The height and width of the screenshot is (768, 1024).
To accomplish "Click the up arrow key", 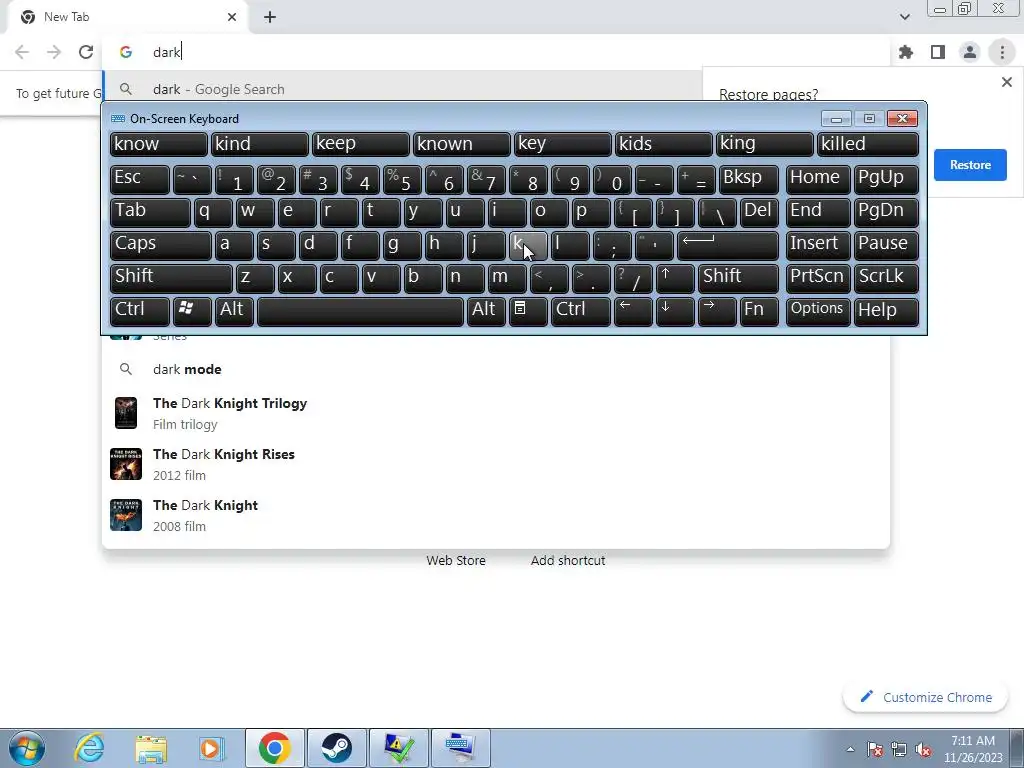I will tap(675, 278).
